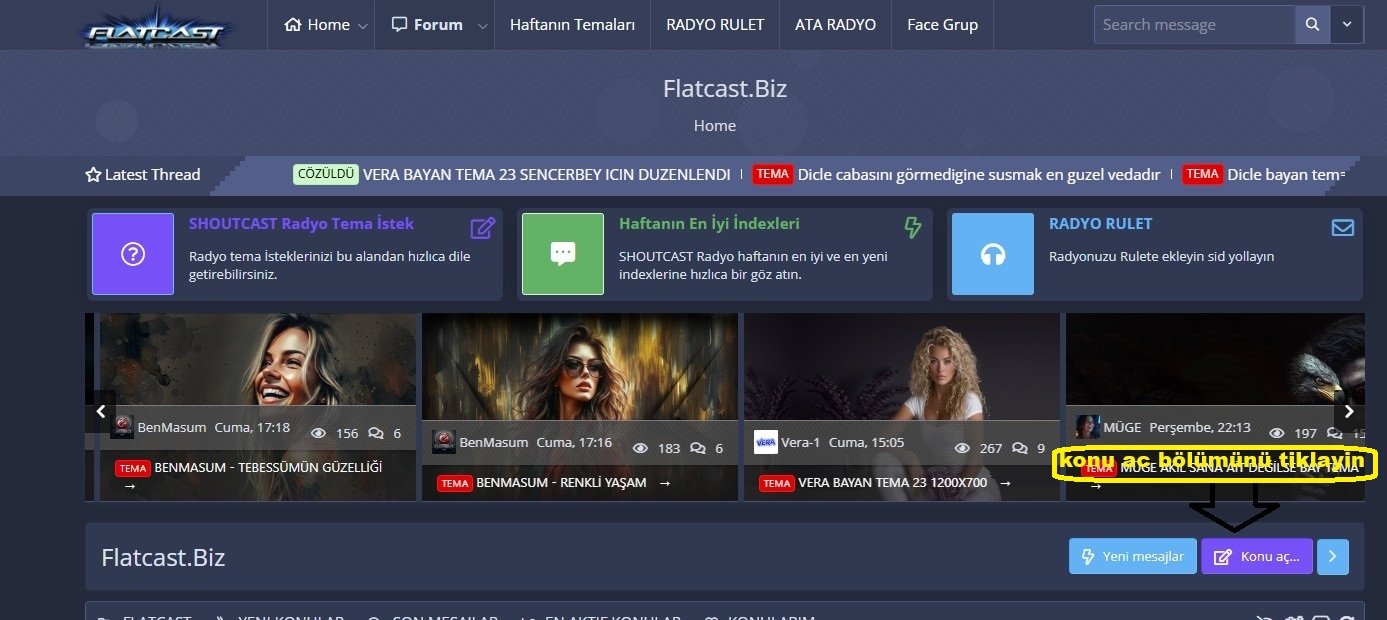1387x620 pixels.
Task: Open SHOUTCAST Radyo Tema İstek link
Action: pos(301,224)
